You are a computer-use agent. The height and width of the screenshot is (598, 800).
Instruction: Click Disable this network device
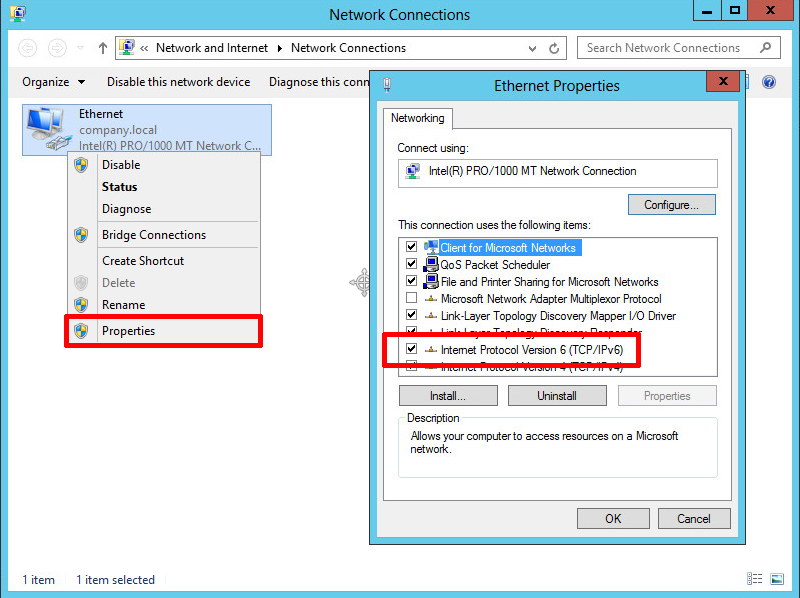[x=179, y=82]
